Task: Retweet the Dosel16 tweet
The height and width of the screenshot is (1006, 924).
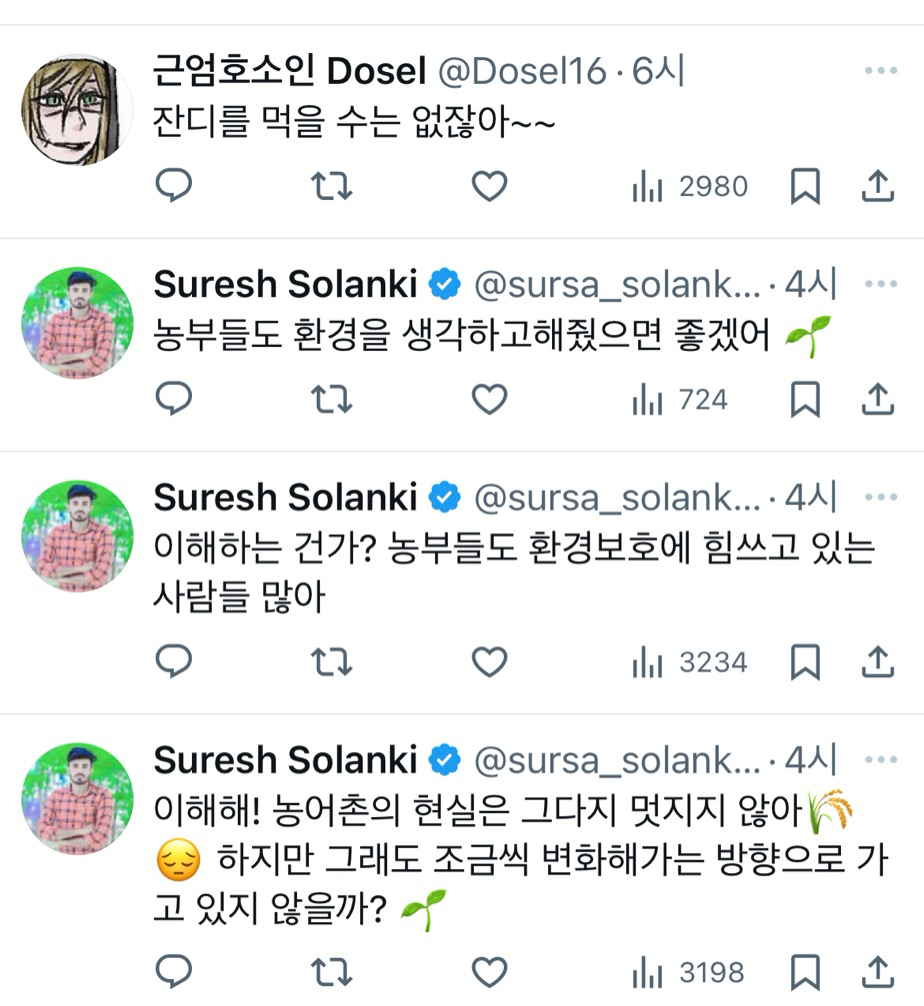Action: pyautogui.click(x=331, y=186)
